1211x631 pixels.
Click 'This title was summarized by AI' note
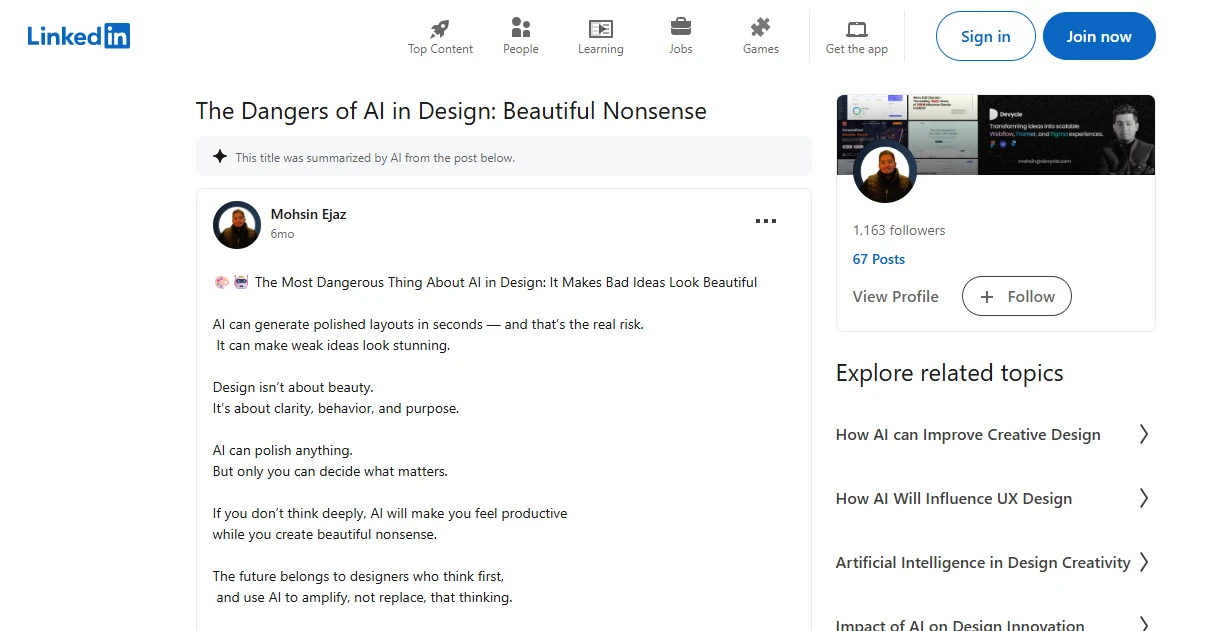[x=375, y=158]
